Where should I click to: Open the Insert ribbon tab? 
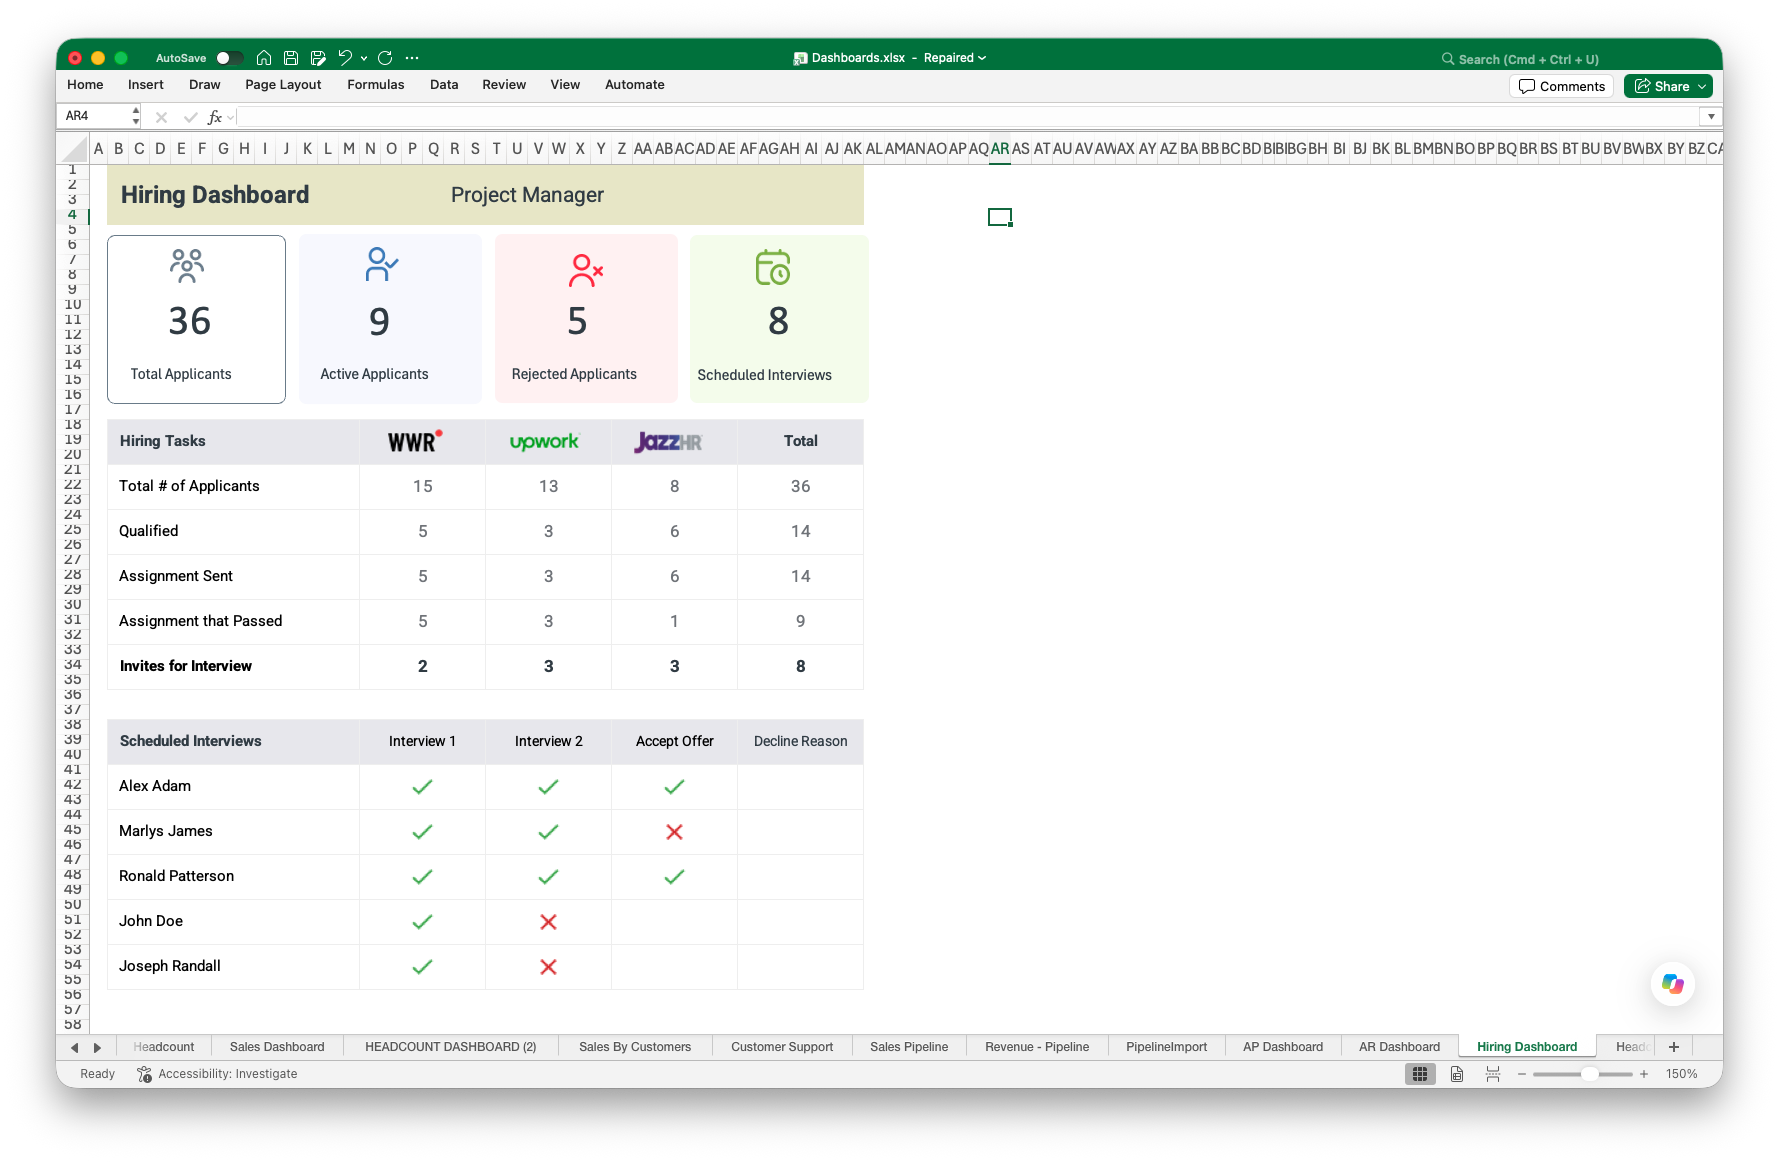click(146, 85)
